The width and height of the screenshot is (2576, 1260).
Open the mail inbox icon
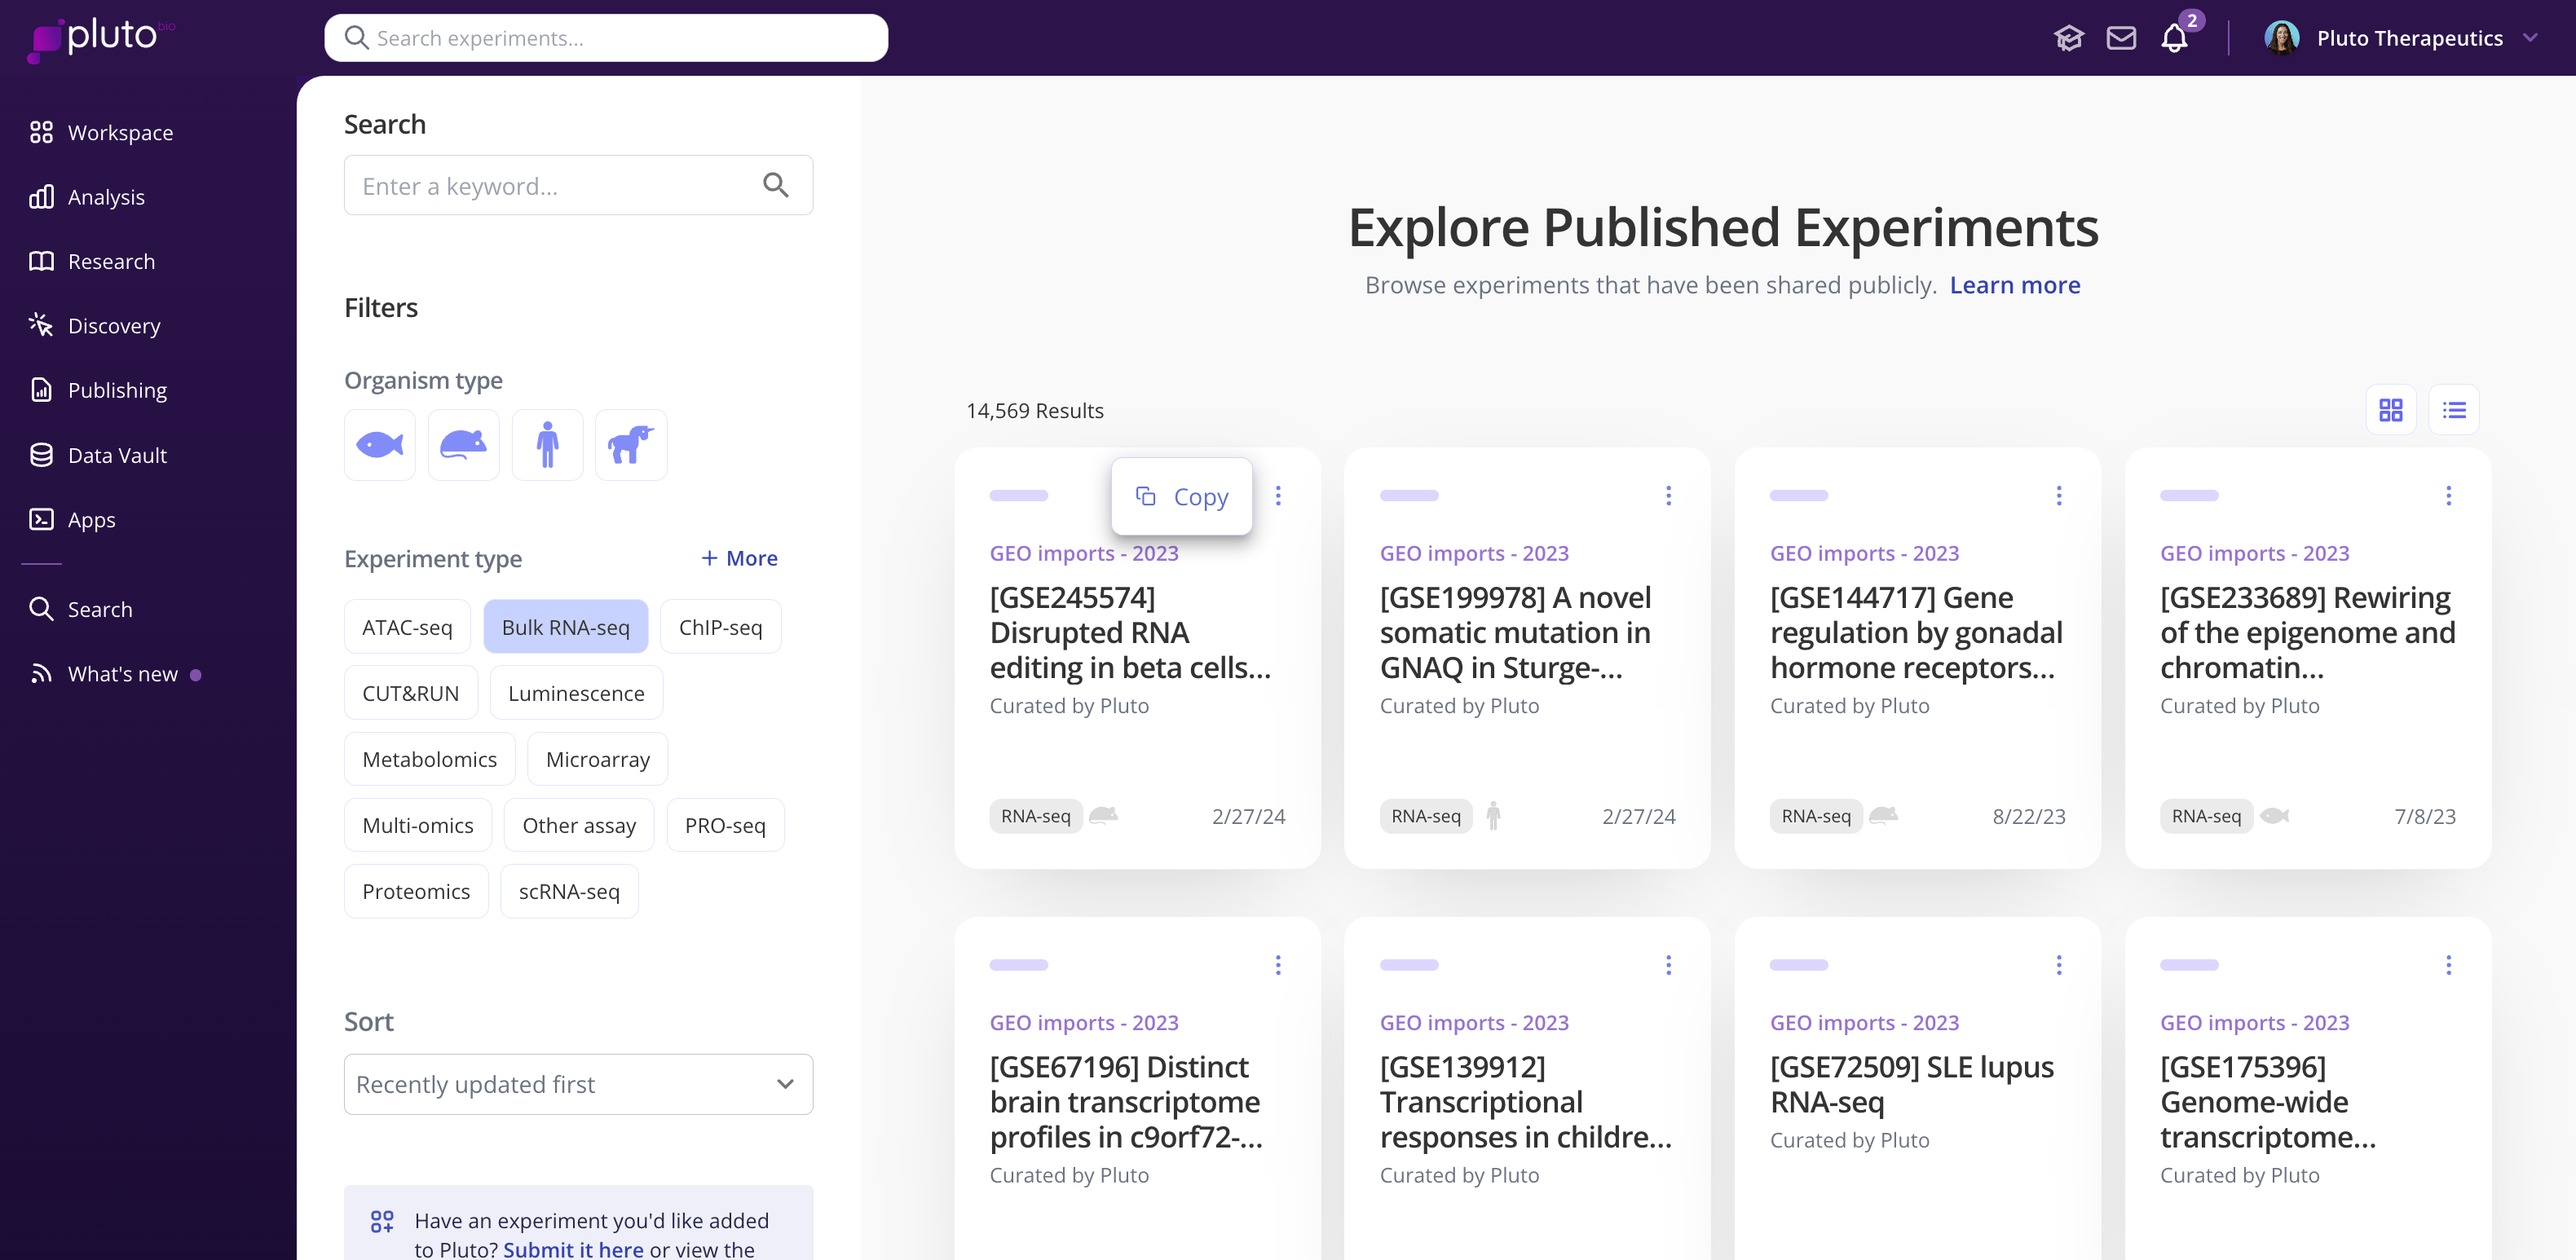(2120, 38)
